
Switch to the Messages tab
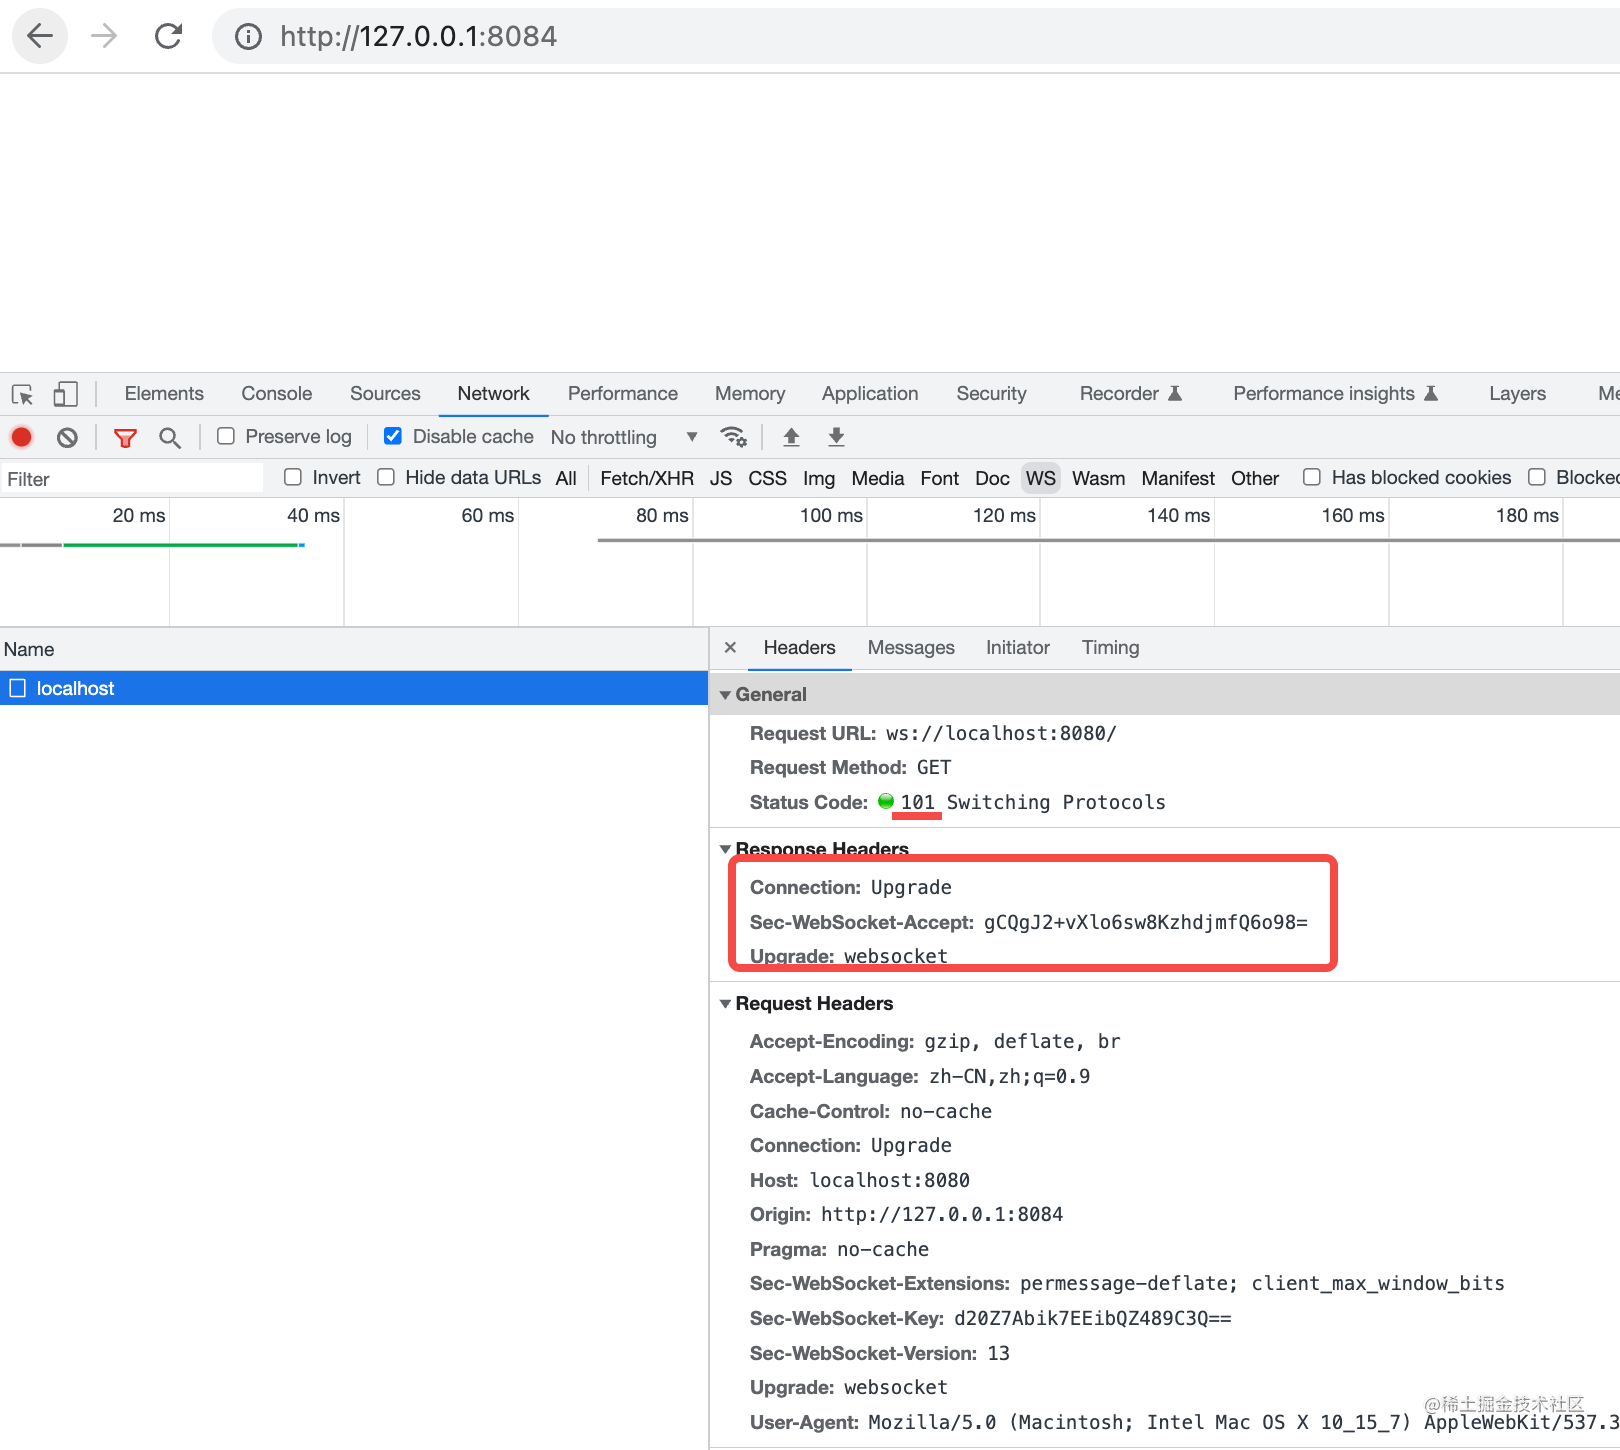[910, 648]
